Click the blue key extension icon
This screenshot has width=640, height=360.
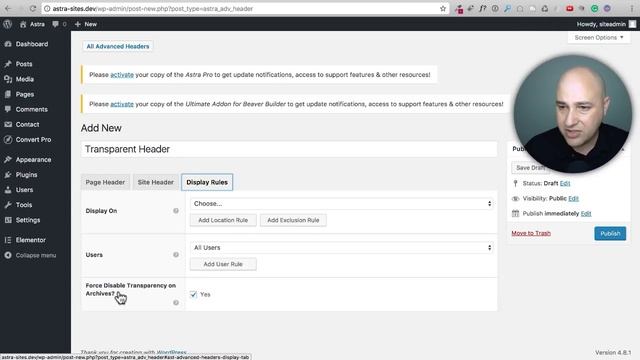click(x=507, y=9)
